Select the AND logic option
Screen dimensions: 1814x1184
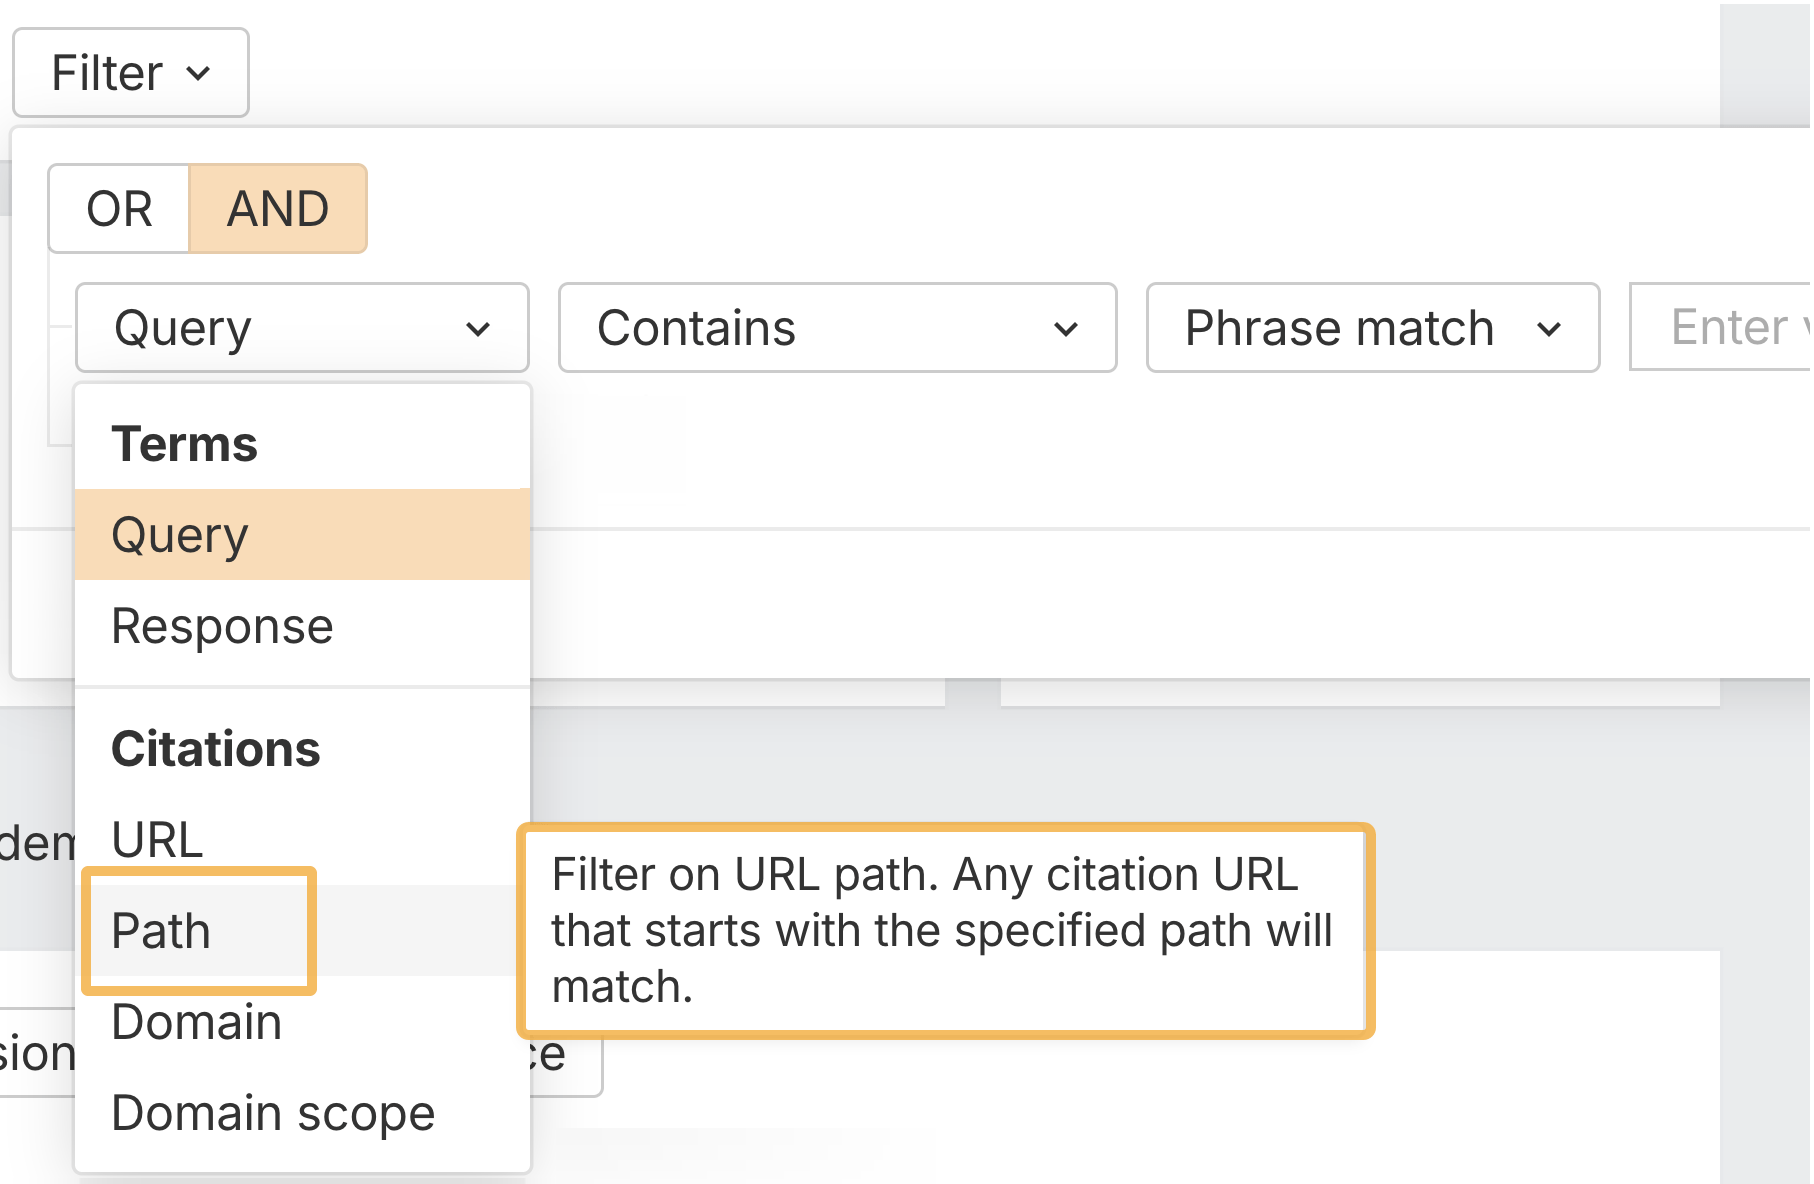click(x=278, y=208)
